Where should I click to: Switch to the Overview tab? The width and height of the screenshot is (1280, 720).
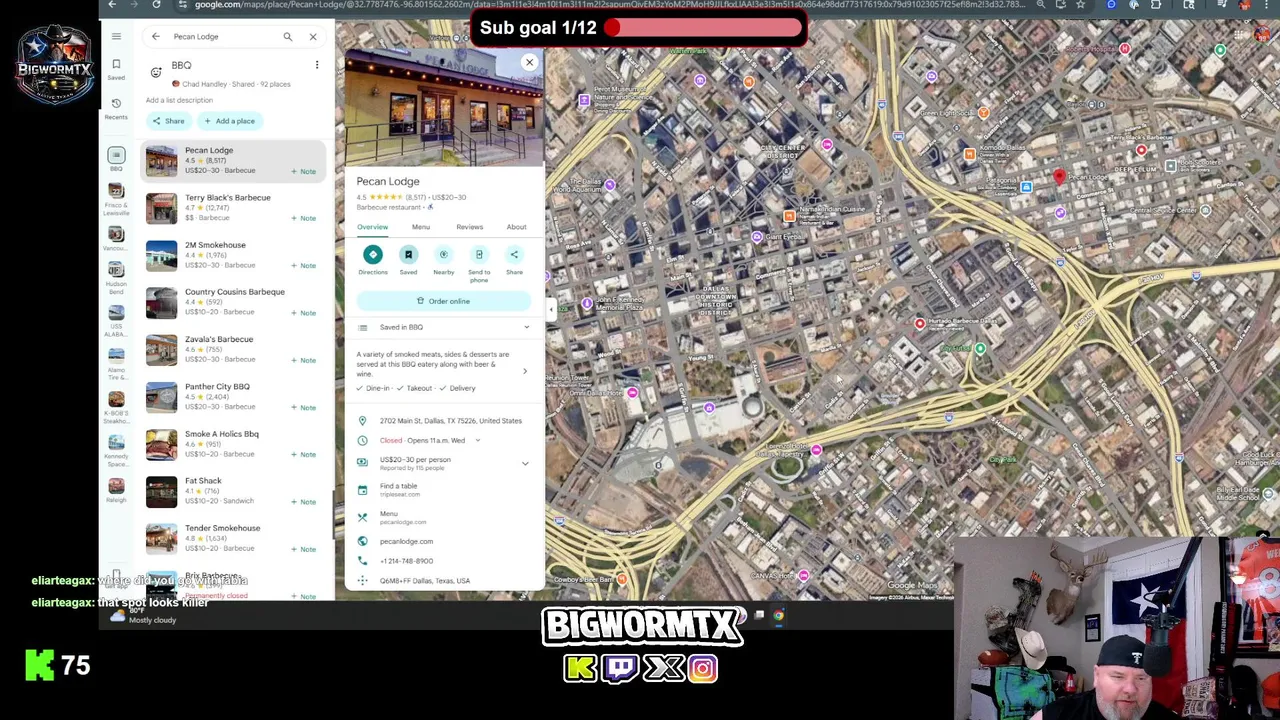click(x=372, y=227)
